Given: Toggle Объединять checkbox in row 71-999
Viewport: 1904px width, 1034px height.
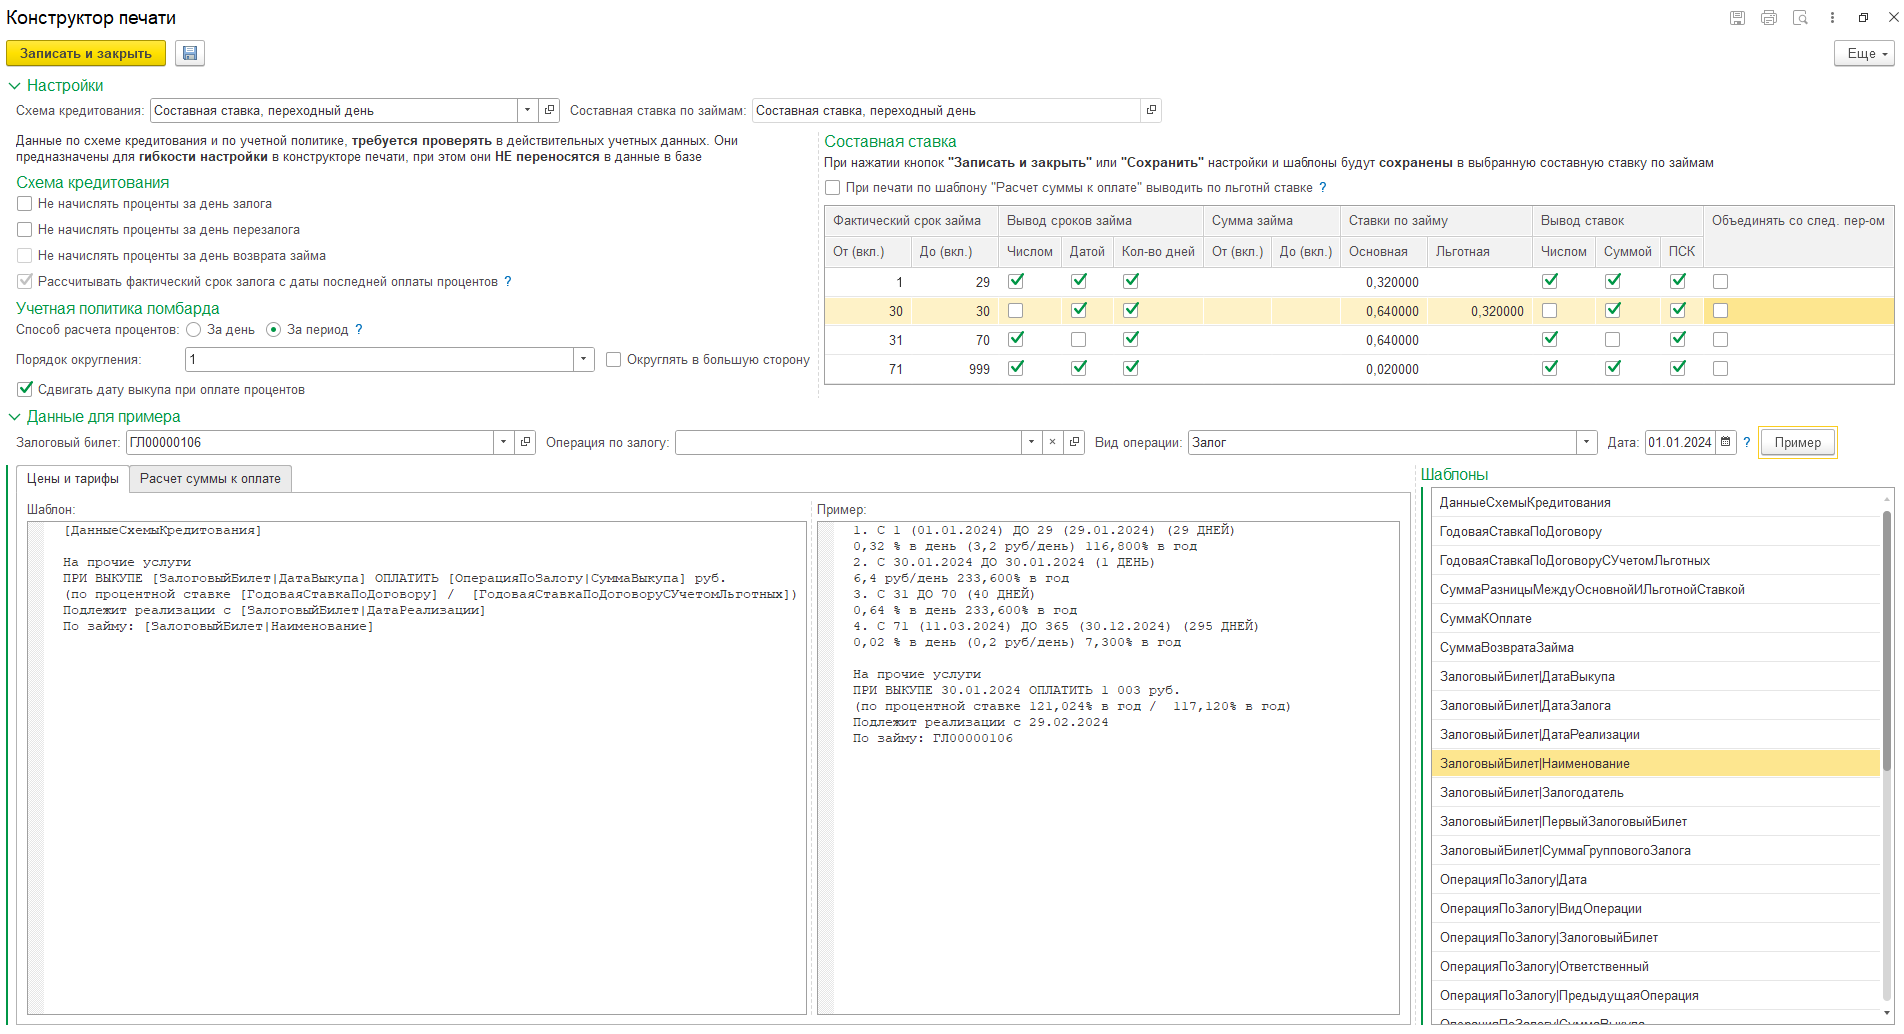Looking at the screenshot, I should tap(1720, 369).
